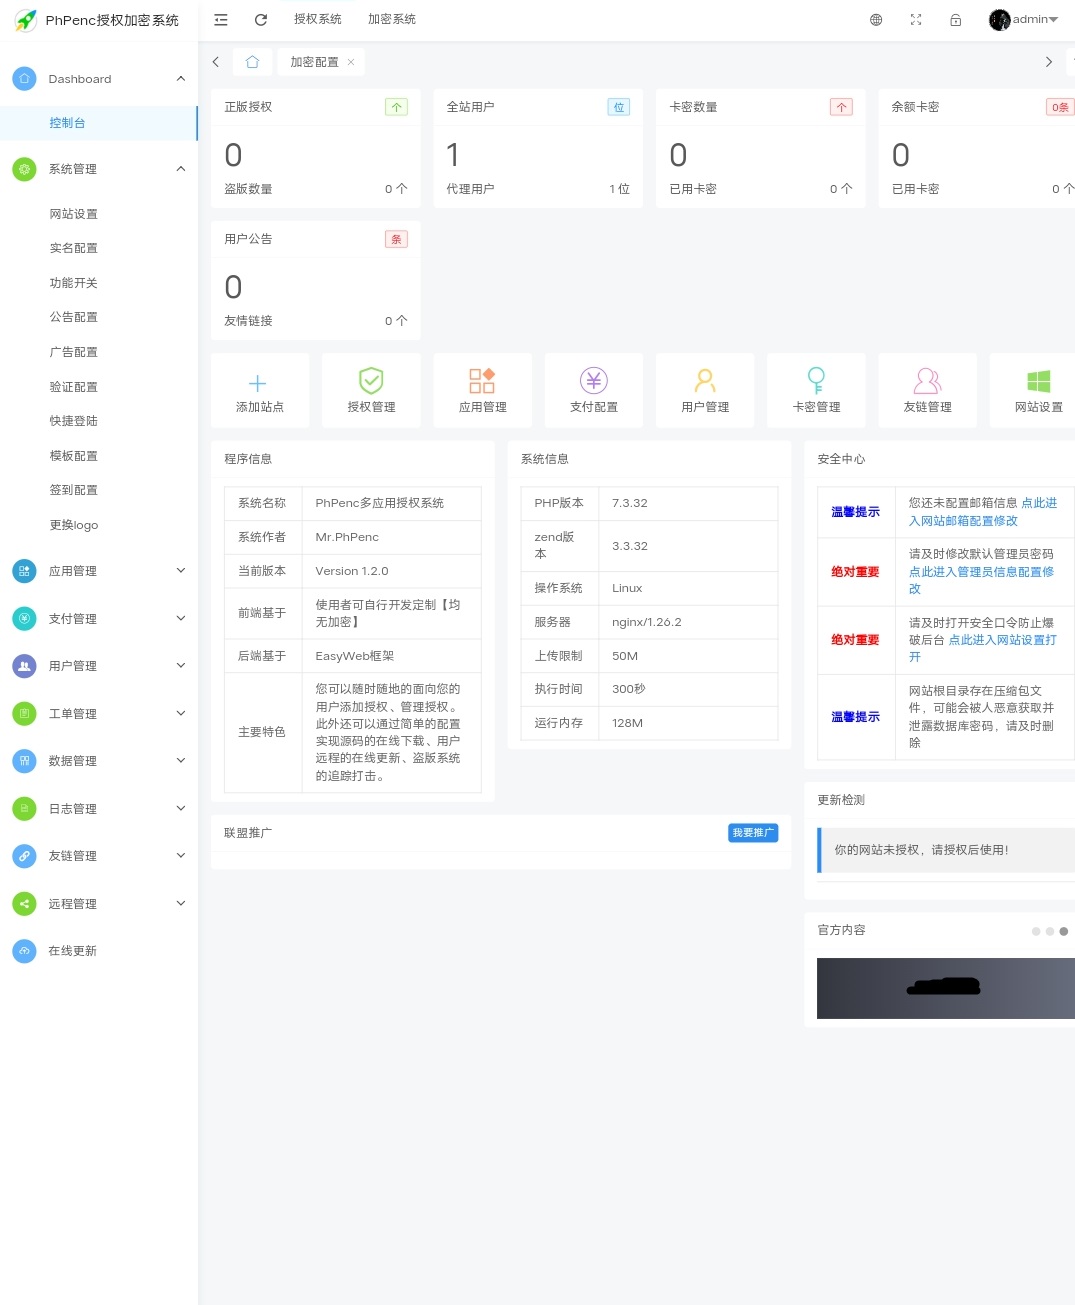The image size is (1075, 1305).
Task: Click 点此进入管理员信息配置修改 link
Action: (x=981, y=572)
